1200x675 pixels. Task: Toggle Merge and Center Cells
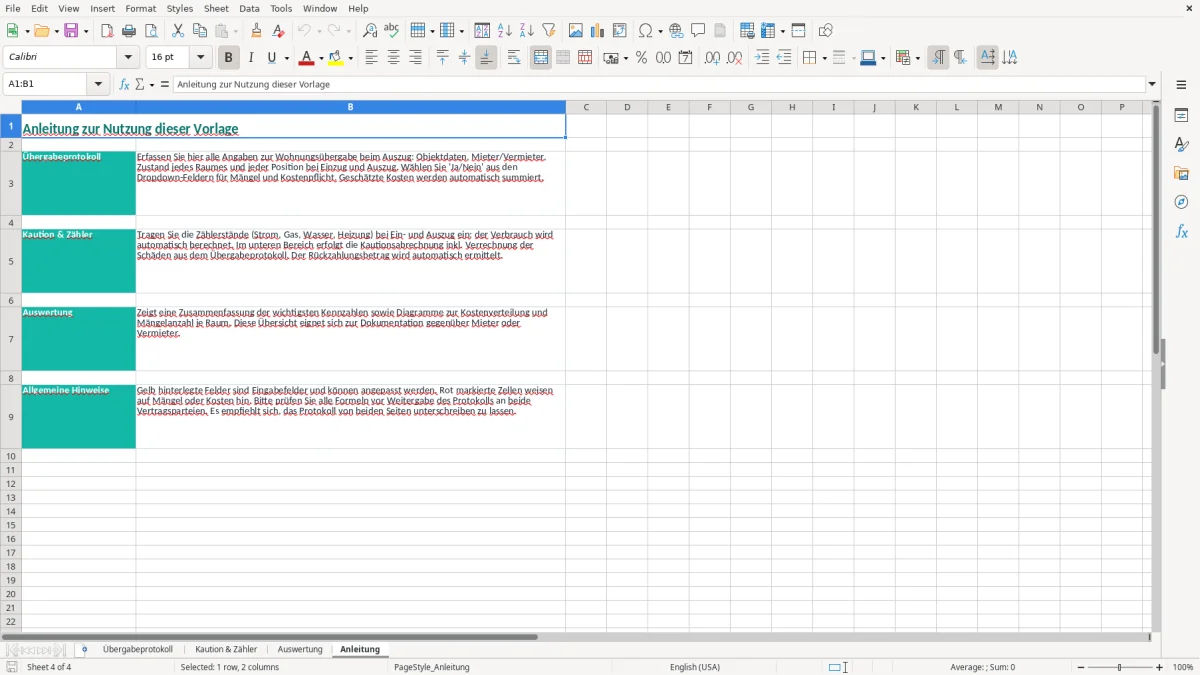[x=541, y=58]
